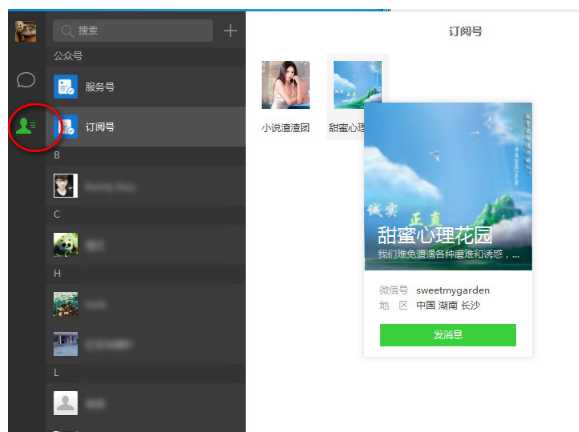Click the plus add button beside search

tap(230, 31)
